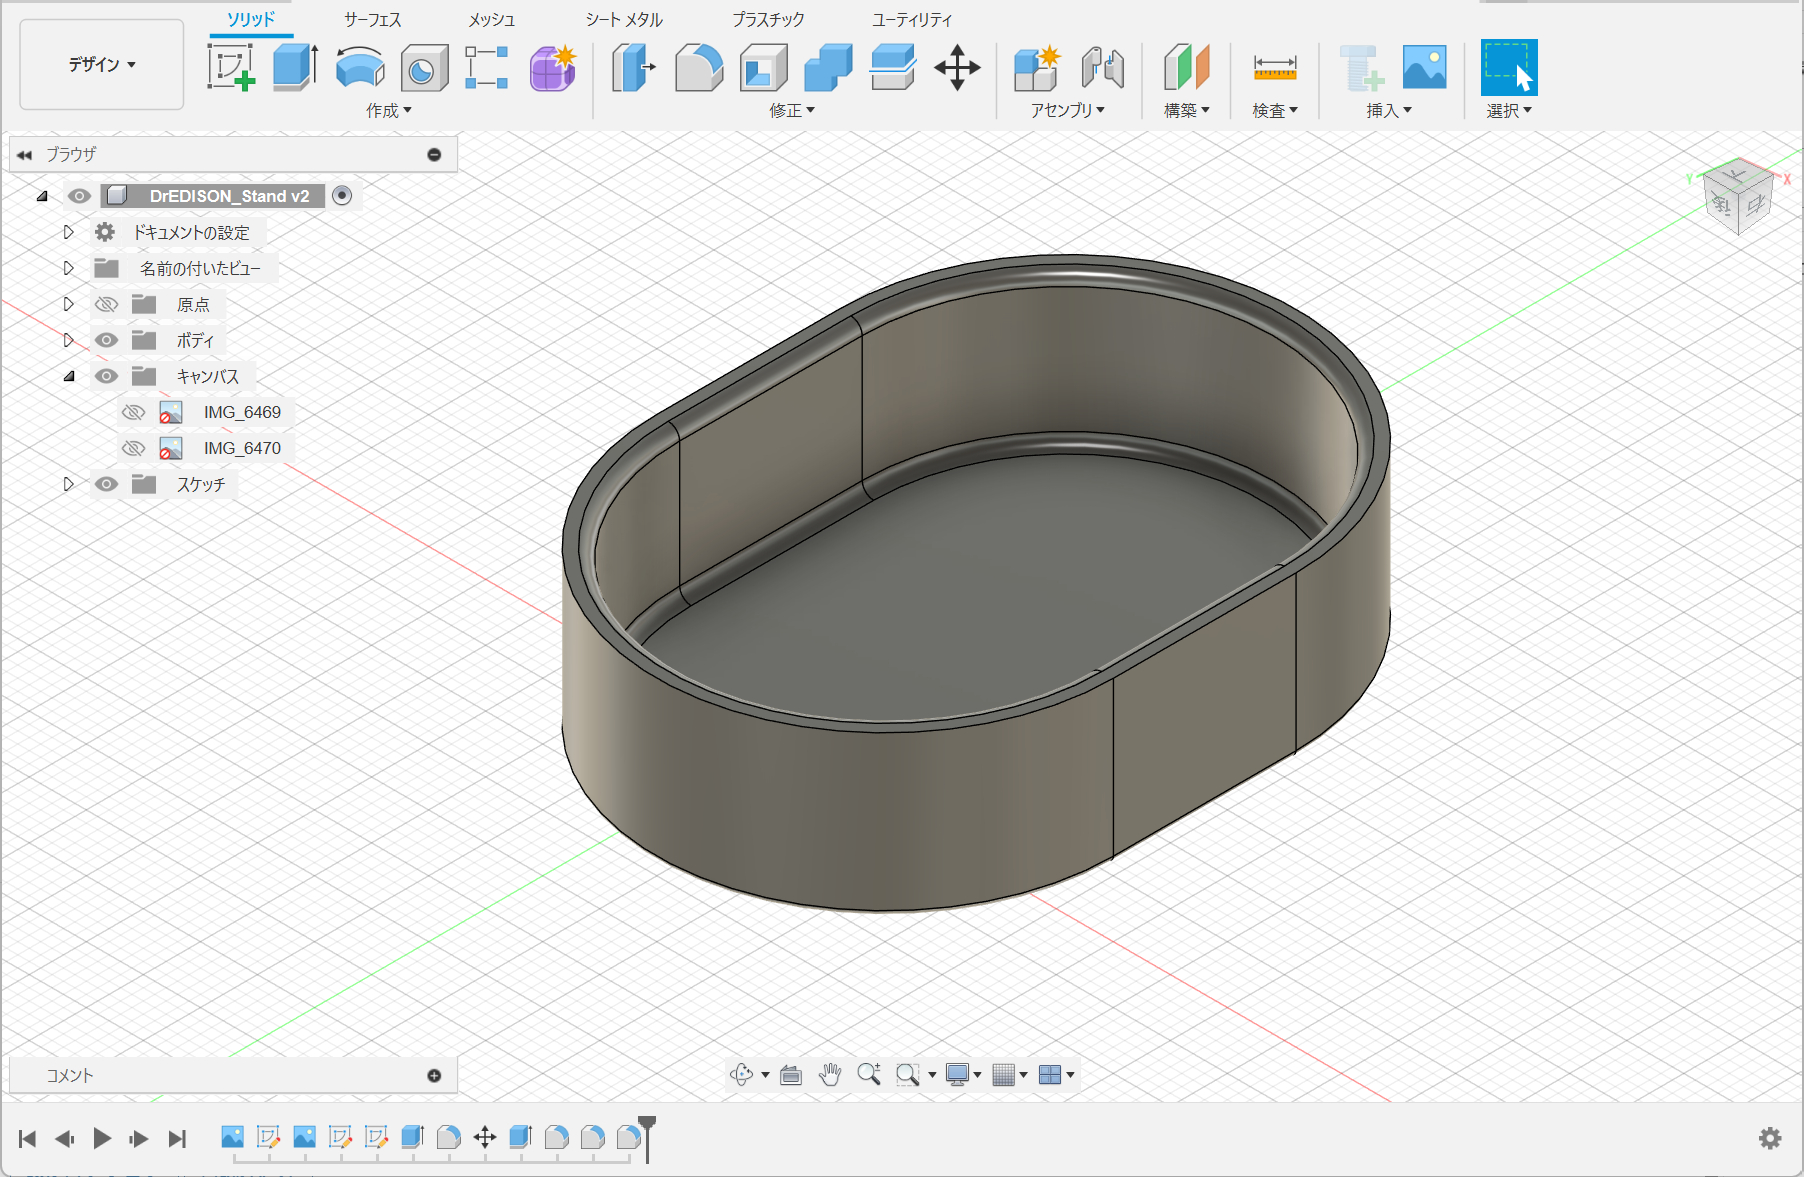The height and width of the screenshot is (1177, 1804).
Task: Switch to the サーフェス tab
Action: coord(372,19)
